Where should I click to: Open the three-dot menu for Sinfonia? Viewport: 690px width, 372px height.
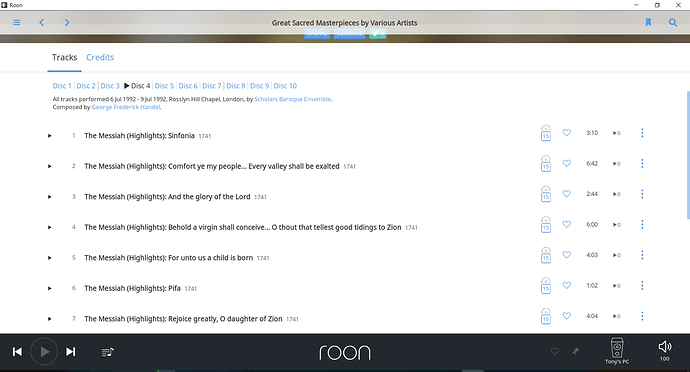click(642, 133)
